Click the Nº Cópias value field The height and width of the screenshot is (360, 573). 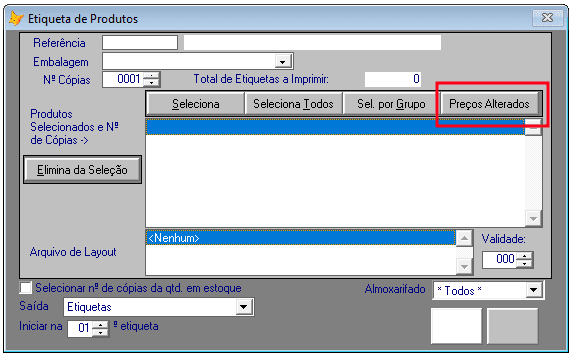click(x=124, y=79)
